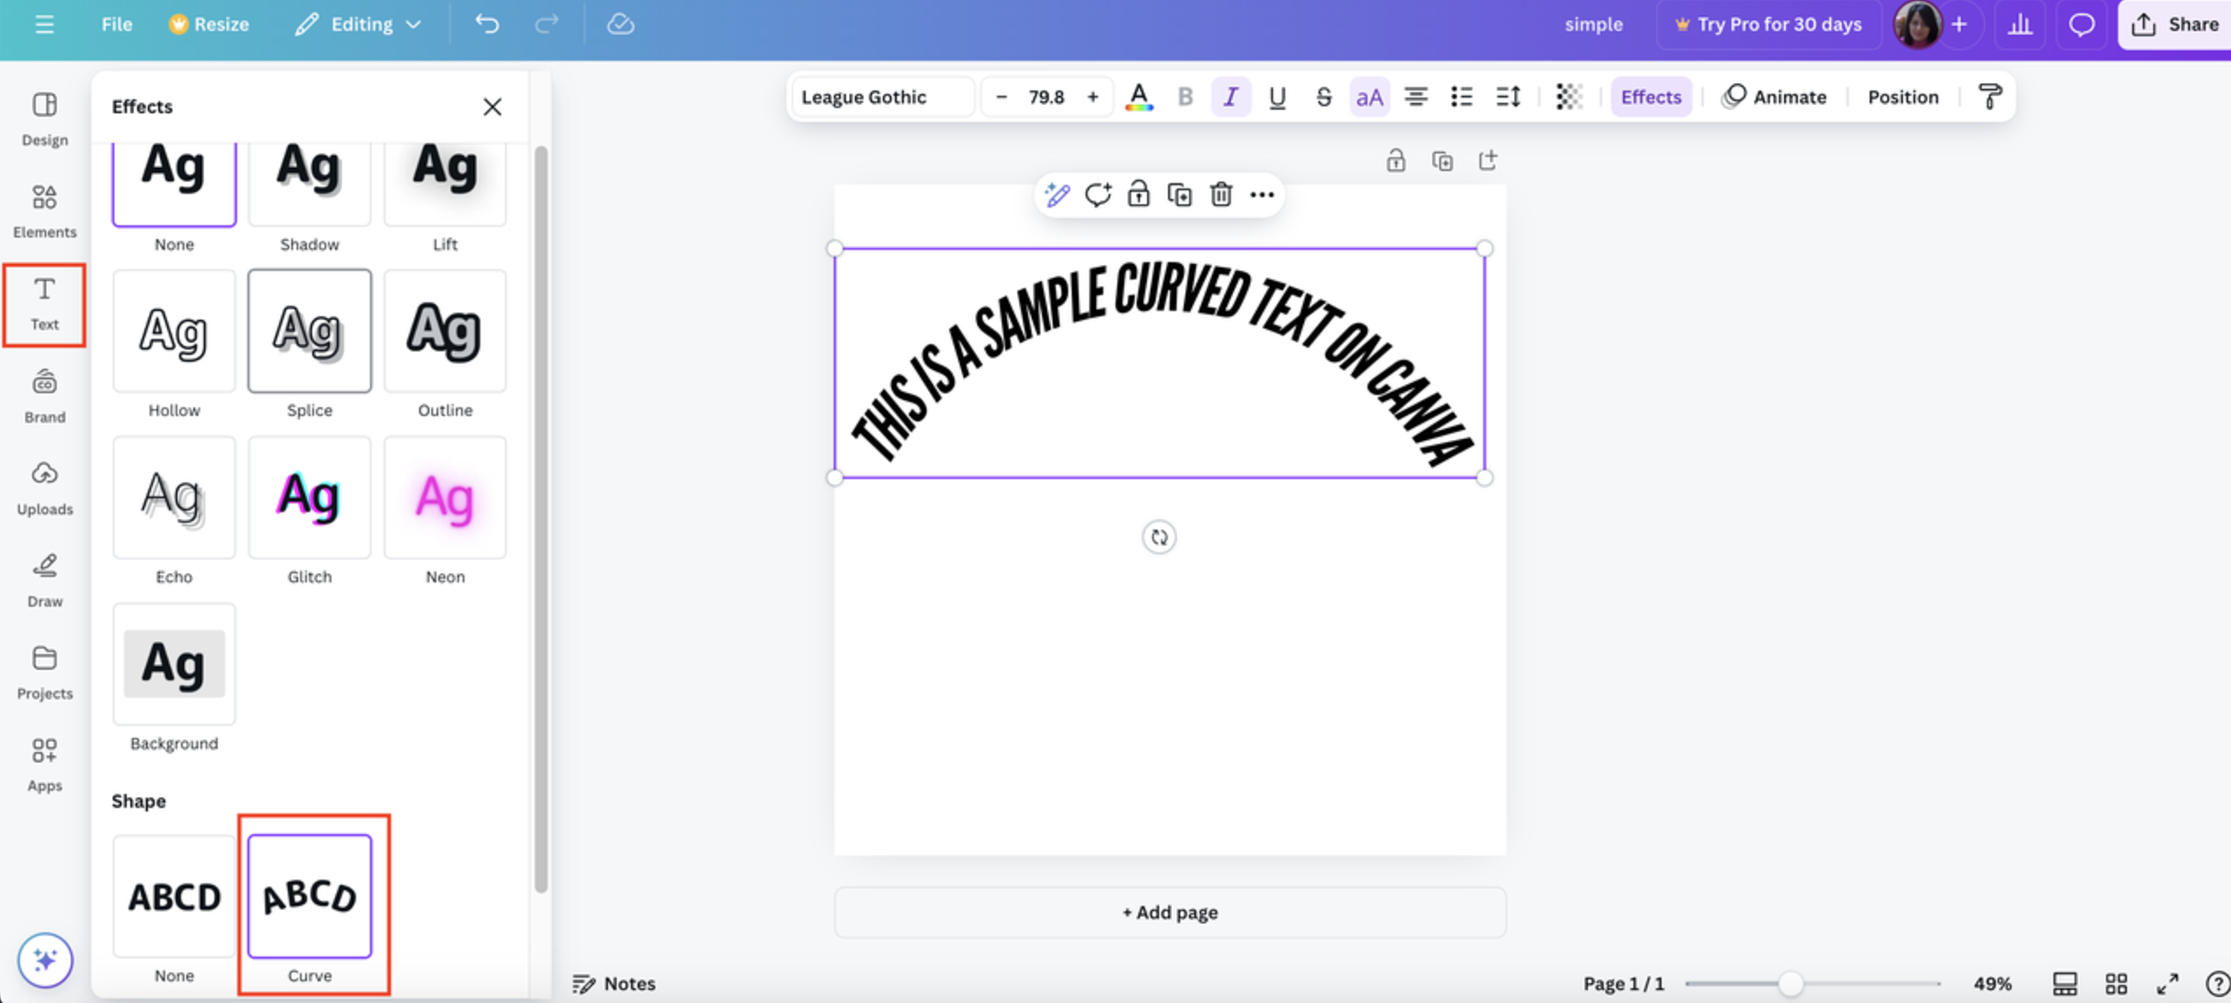Delete the selected text element

1221,194
